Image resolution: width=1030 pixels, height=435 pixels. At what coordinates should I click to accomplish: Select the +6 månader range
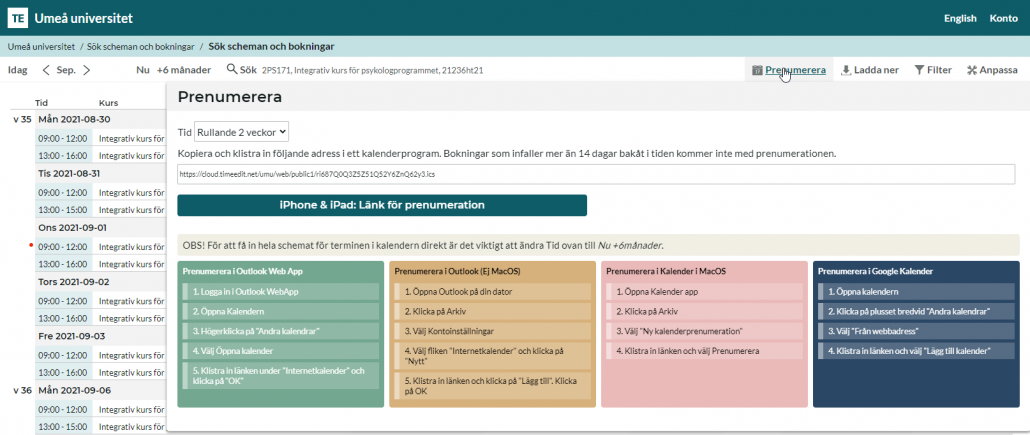coord(183,70)
